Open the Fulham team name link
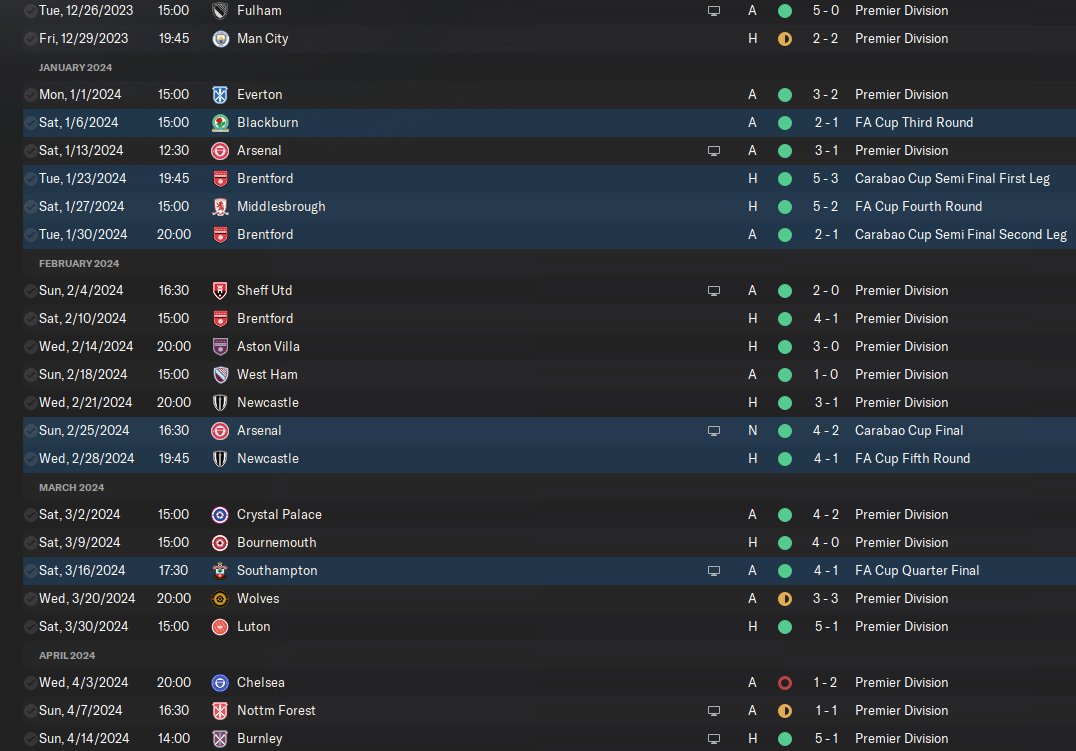The width and height of the screenshot is (1076, 751). coord(259,10)
